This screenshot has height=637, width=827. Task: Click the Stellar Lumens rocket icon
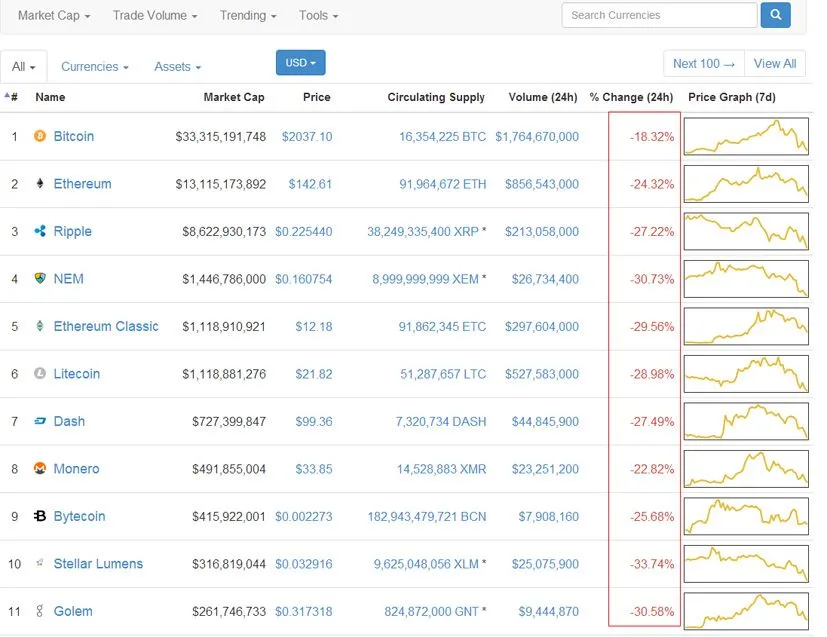point(40,563)
